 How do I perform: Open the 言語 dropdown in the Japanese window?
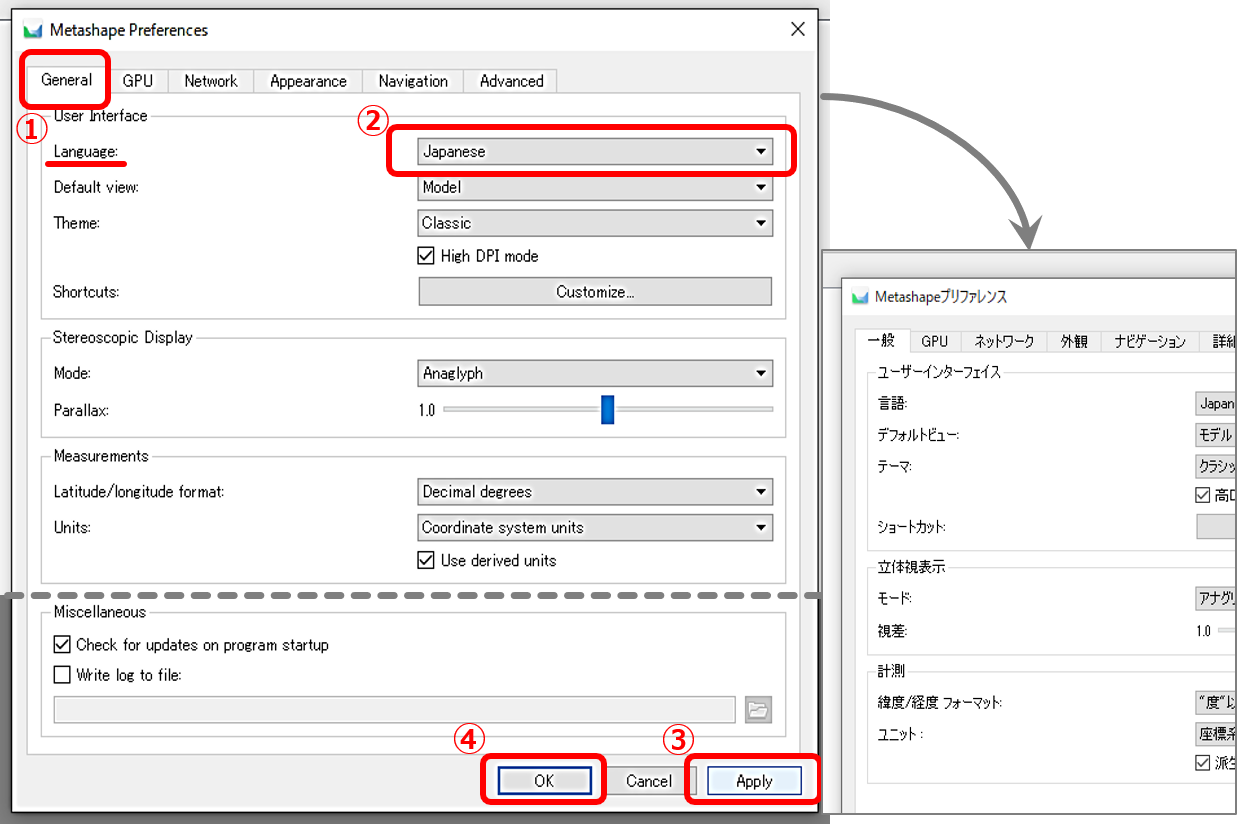click(1216, 403)
